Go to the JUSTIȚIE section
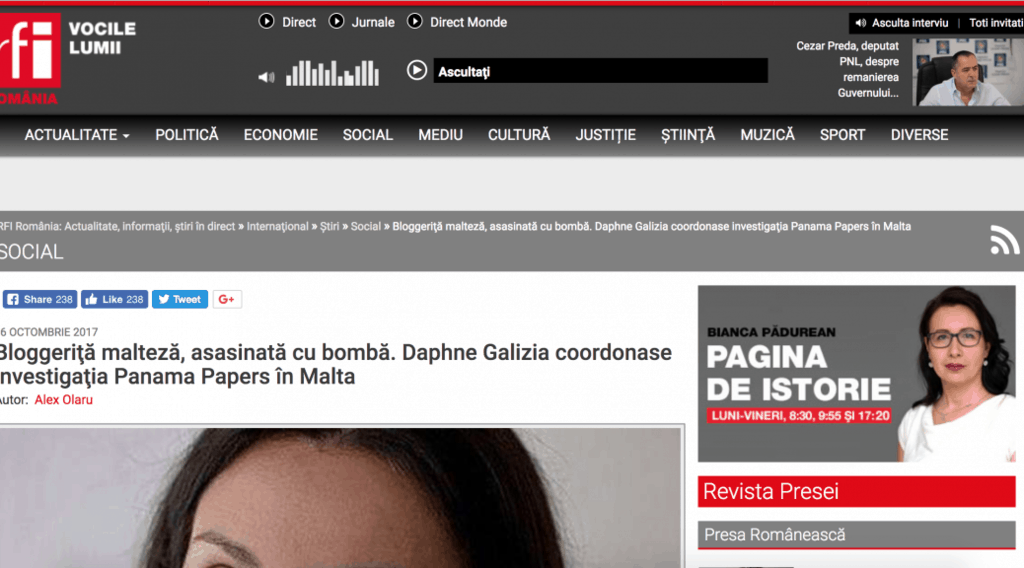This screenshot has width=1024, height=568. pyautogui.click(x=605, y=135)
